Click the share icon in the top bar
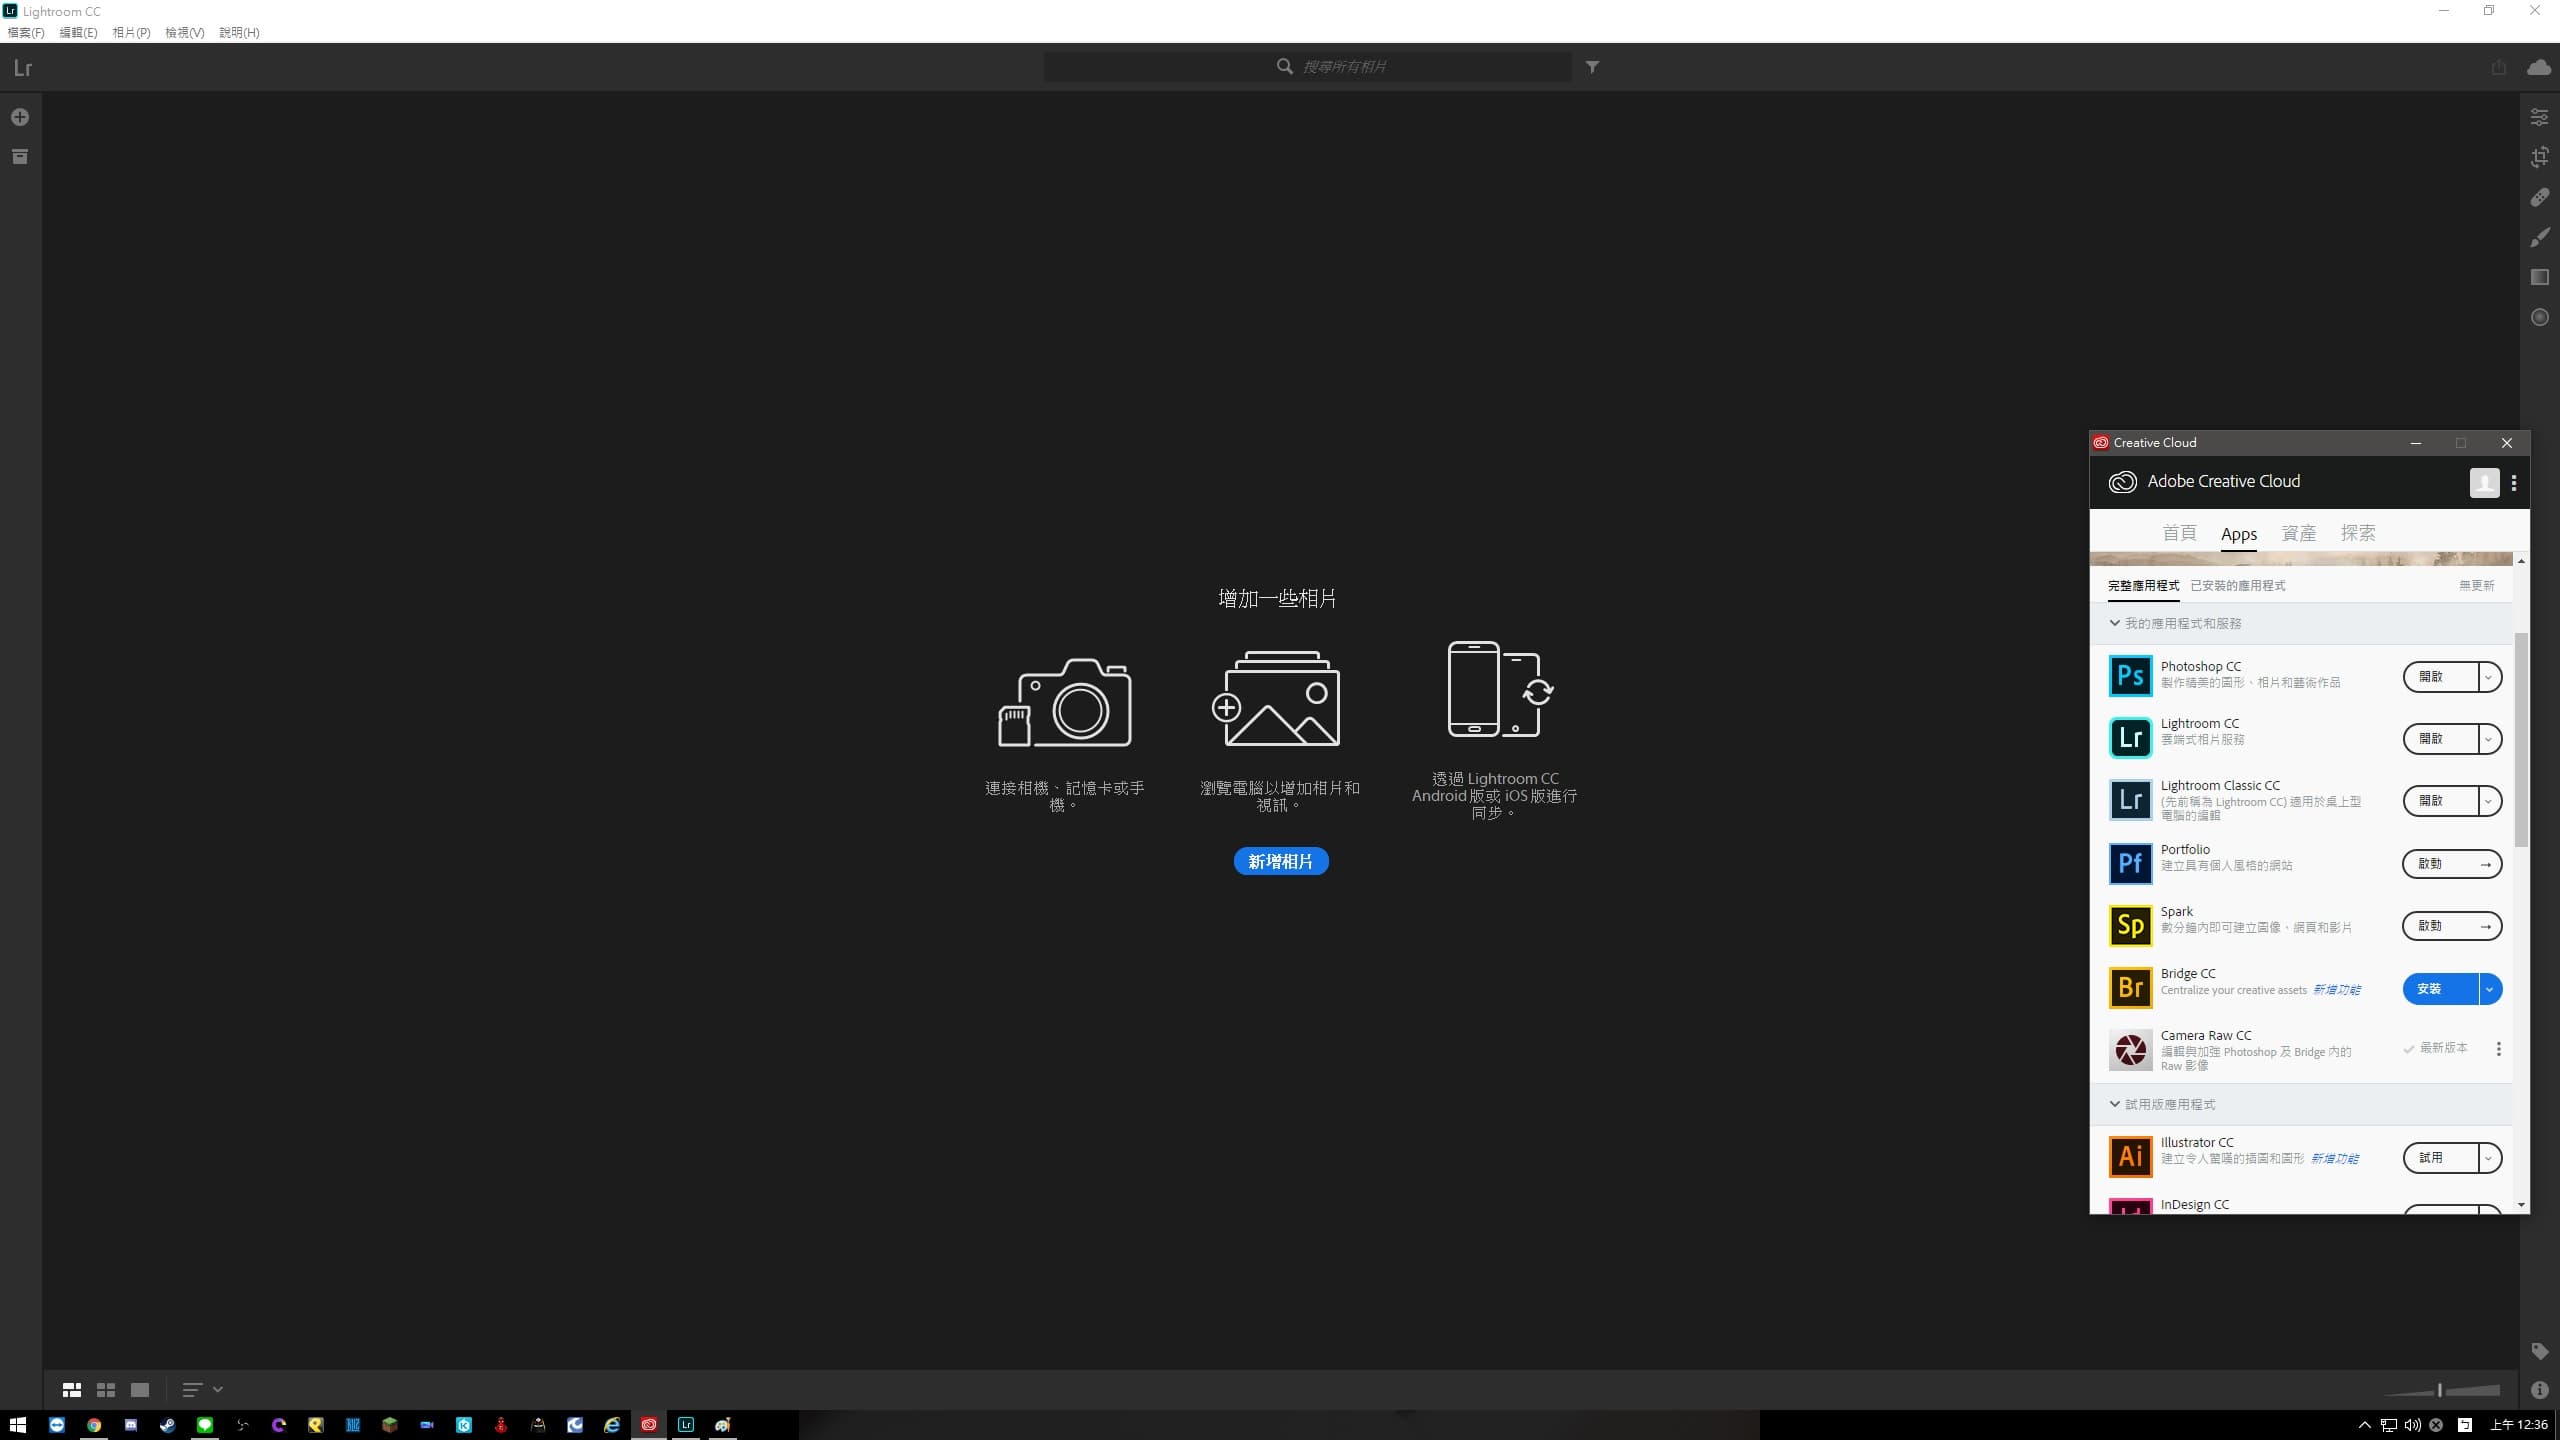 coord(2499,67)
